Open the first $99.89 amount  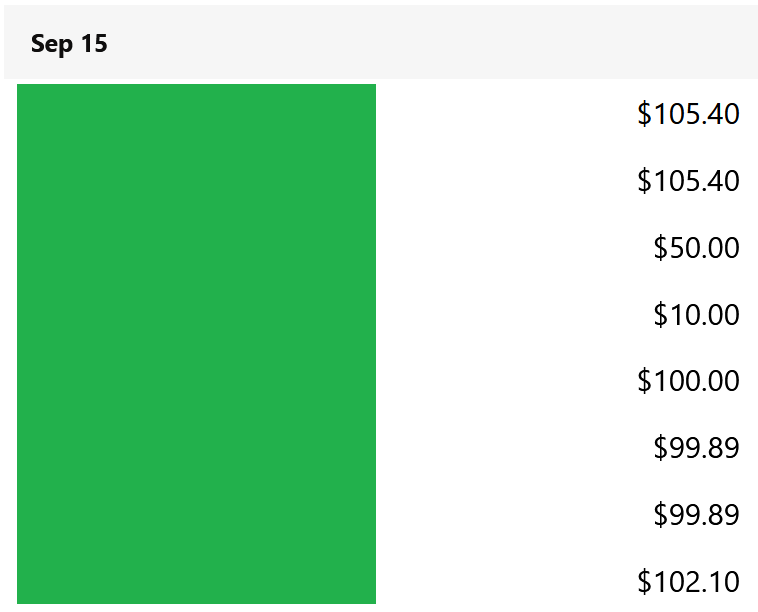696,447
